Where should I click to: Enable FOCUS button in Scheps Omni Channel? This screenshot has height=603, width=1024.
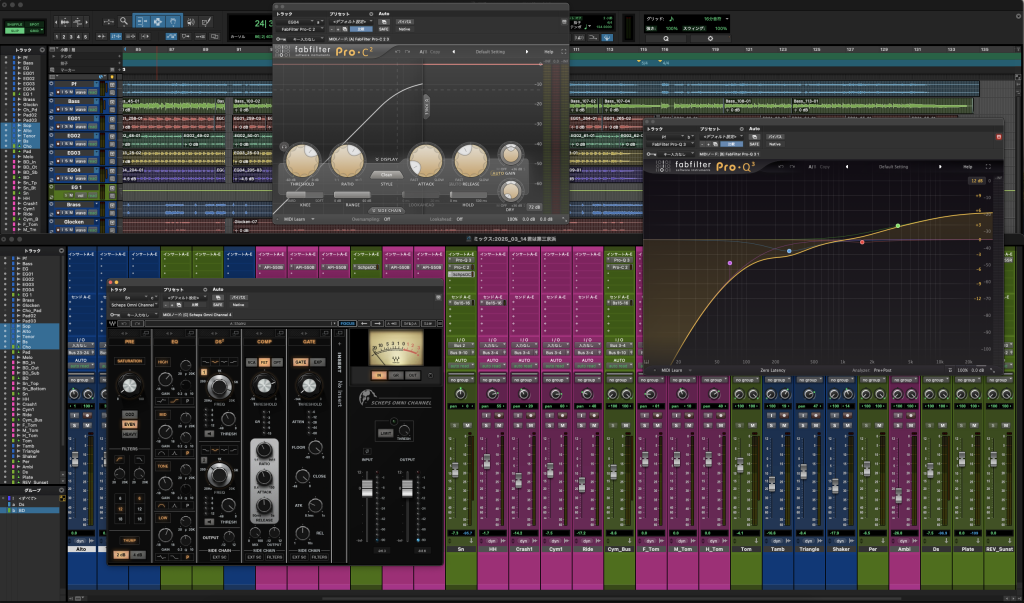pyautogui.click(x=347, y=323)
